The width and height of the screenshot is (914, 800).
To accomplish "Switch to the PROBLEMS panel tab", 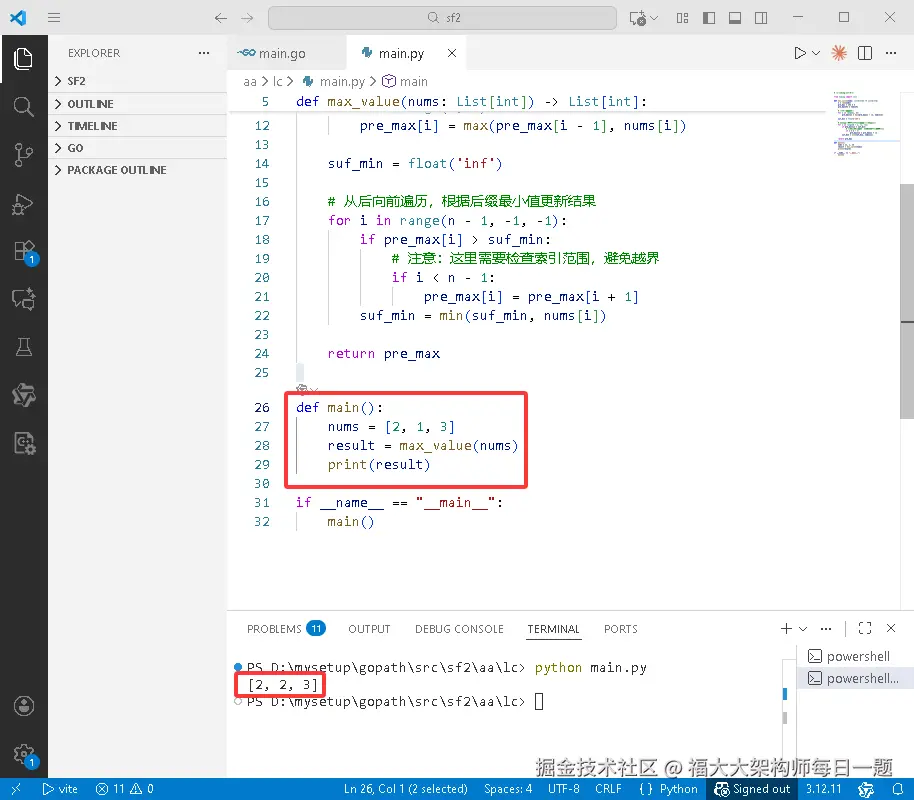I will [x=286, y=629].
